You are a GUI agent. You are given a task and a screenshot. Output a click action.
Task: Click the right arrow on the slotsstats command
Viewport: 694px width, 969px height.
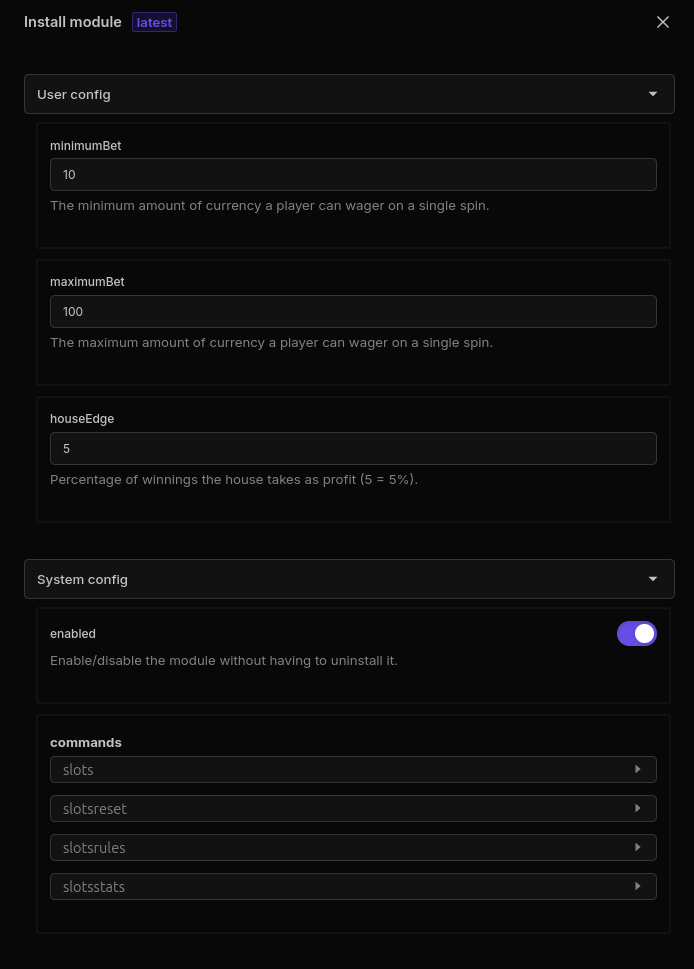(638, 886)
